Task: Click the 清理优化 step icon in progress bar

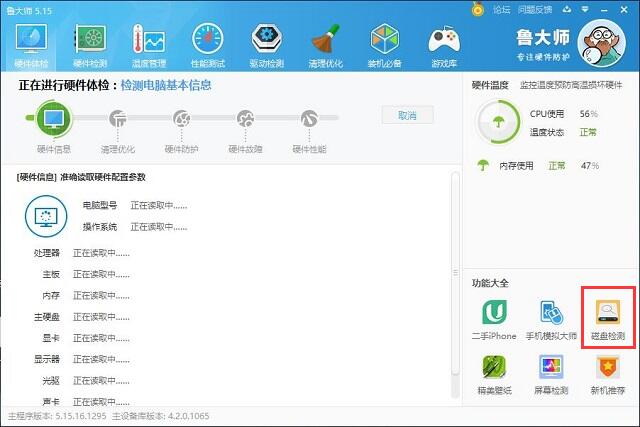Action: coord(118,118)
